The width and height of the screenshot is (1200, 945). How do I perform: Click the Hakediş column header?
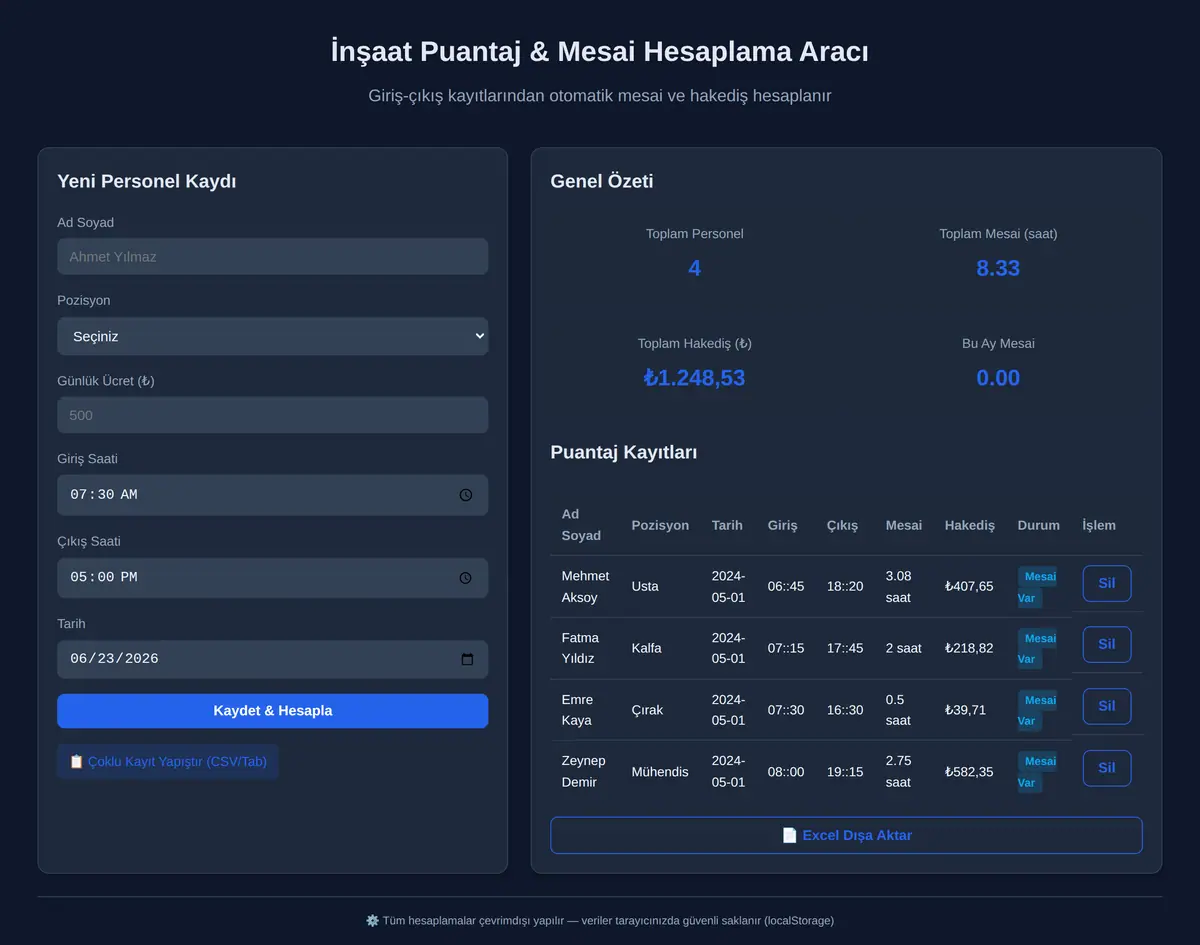tap(970, 525)
